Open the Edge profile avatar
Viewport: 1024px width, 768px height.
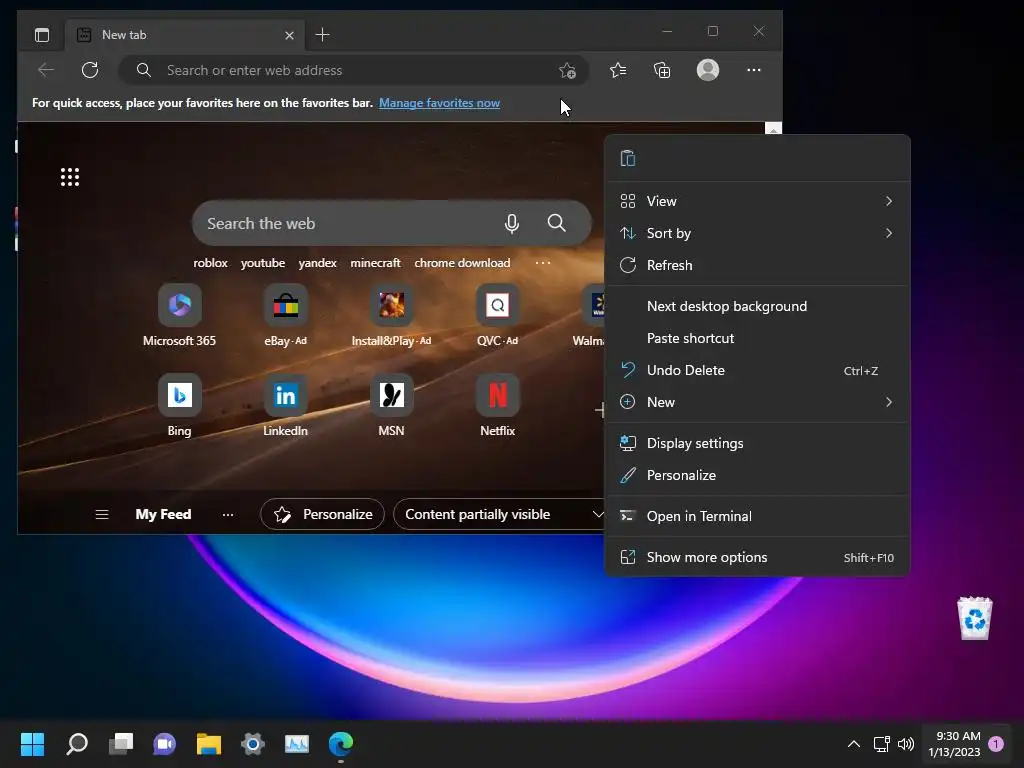point(708,70)
